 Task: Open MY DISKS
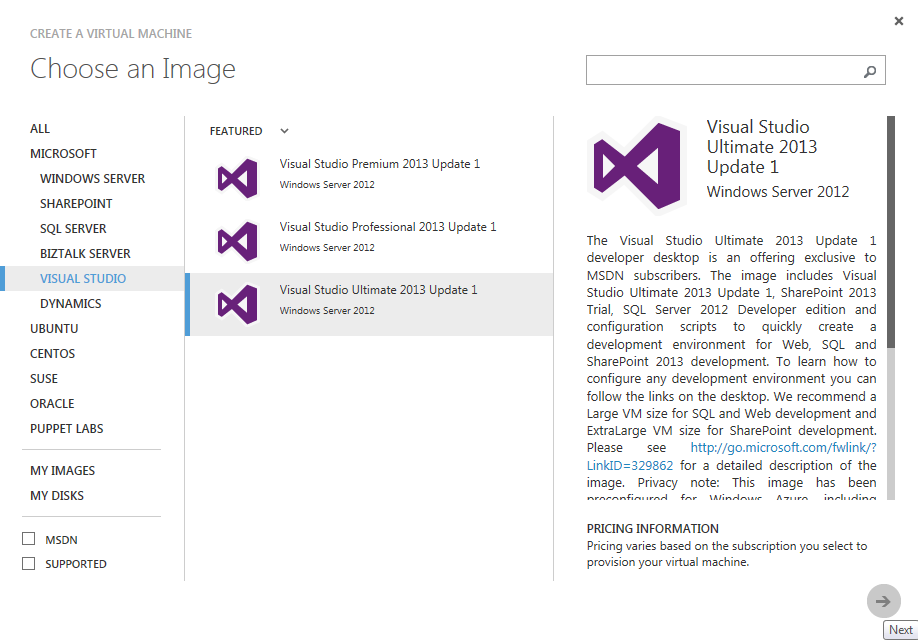tap(57, 496)
